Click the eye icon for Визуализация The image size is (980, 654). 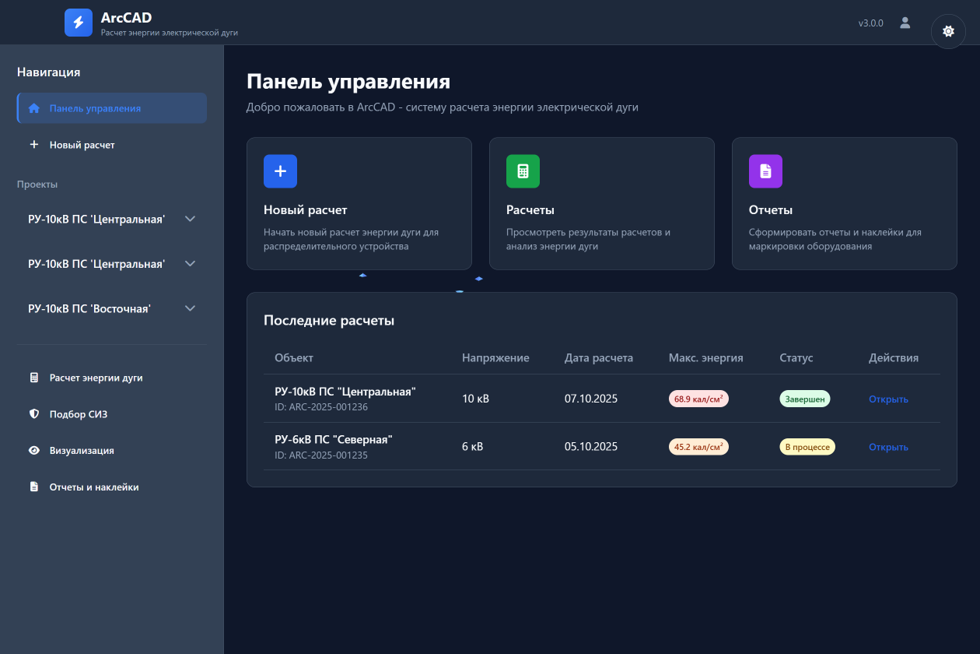click(x=34, y=451)
